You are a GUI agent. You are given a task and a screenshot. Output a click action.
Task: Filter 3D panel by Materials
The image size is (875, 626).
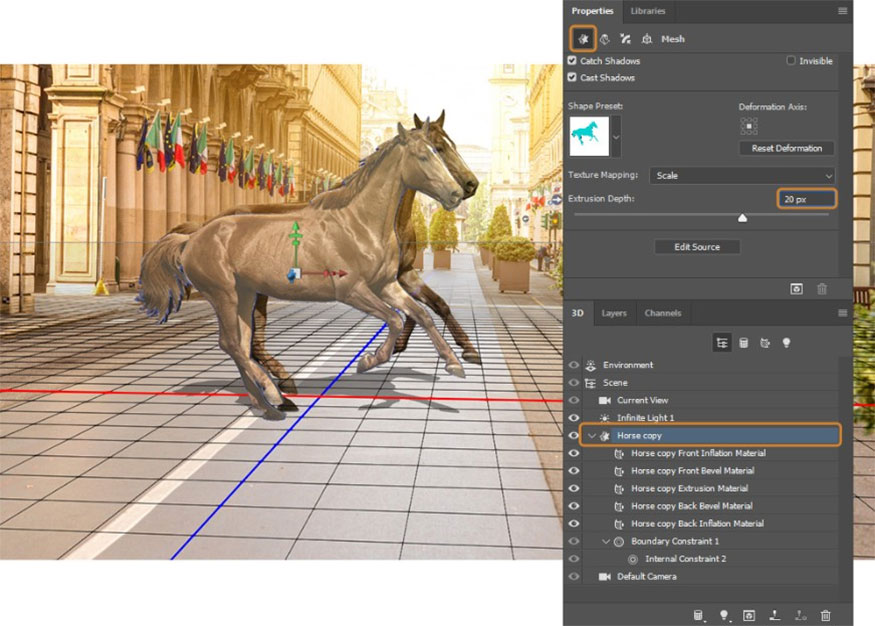point(765,343)
